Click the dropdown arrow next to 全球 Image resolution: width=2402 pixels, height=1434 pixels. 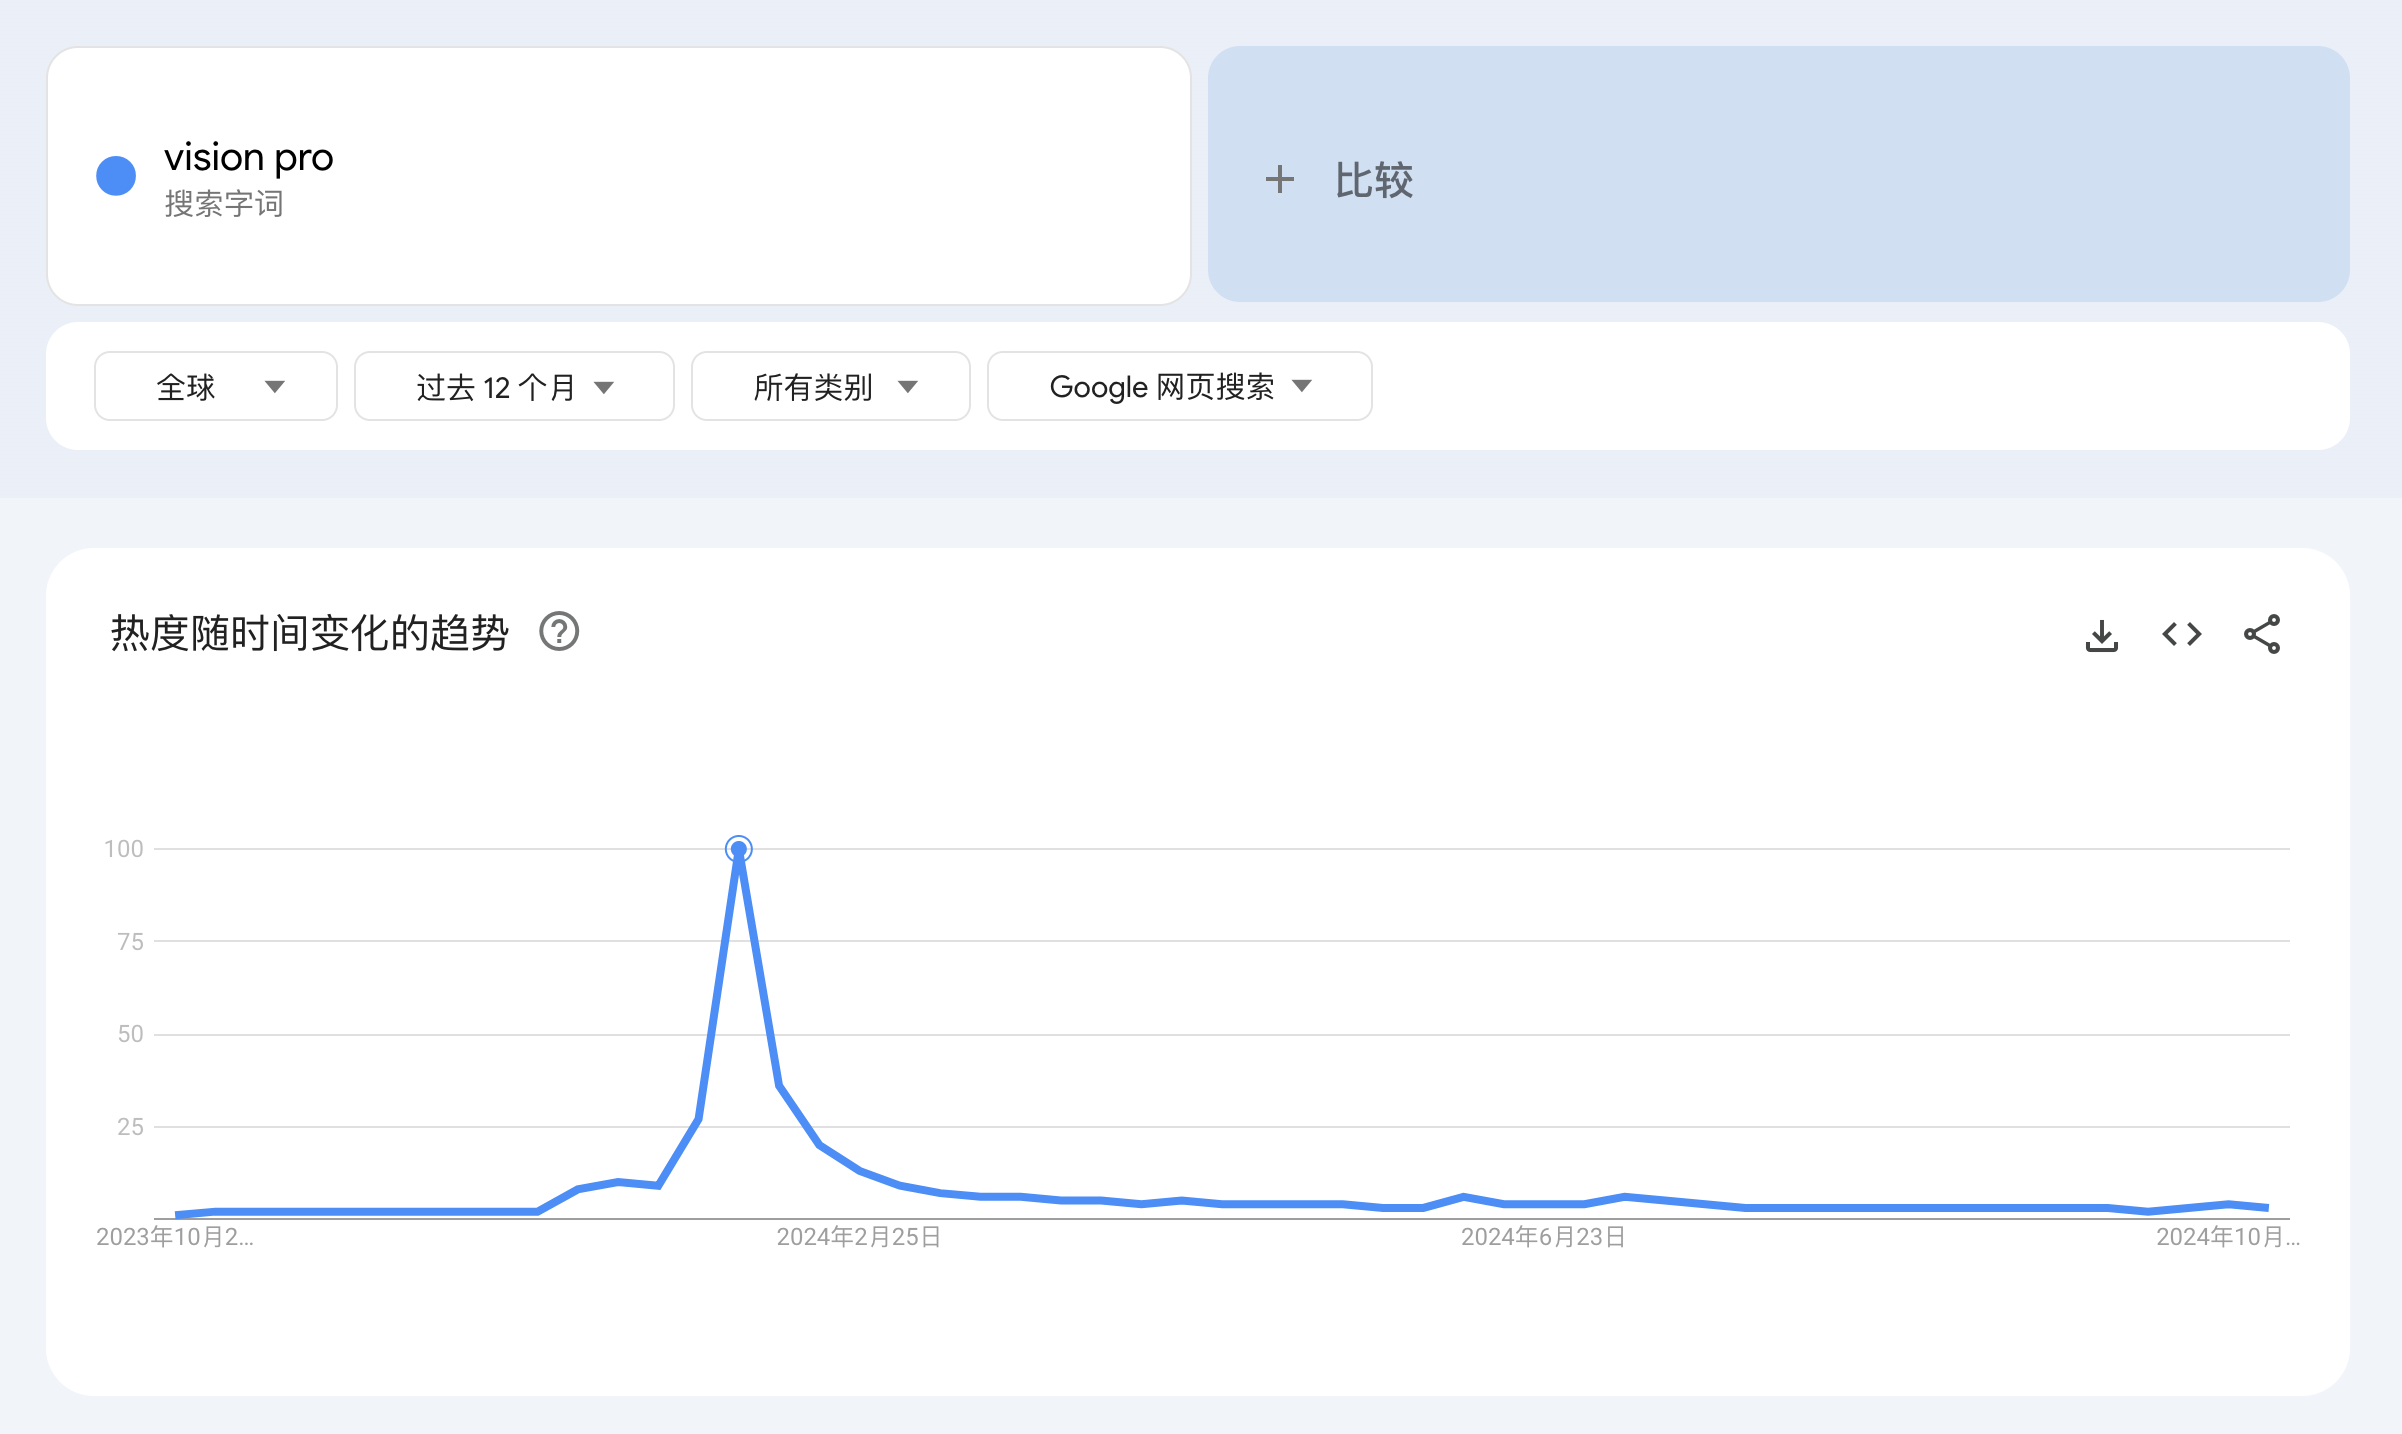(275, 387)
